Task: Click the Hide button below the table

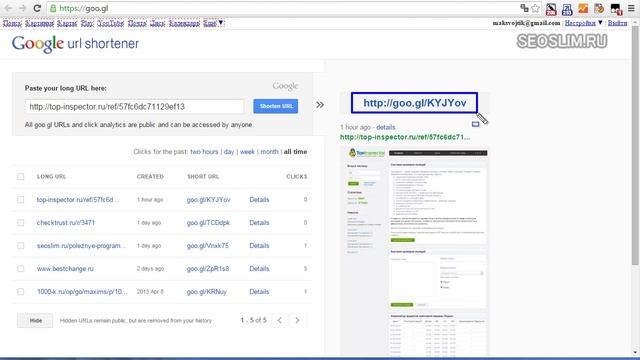Action: coord(35,320)
